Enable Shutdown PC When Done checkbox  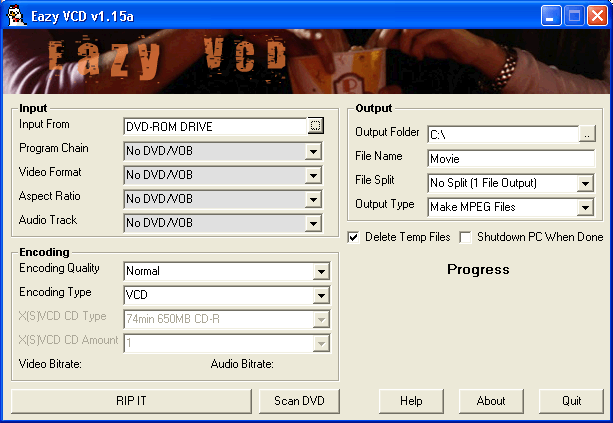coord(465,237)
